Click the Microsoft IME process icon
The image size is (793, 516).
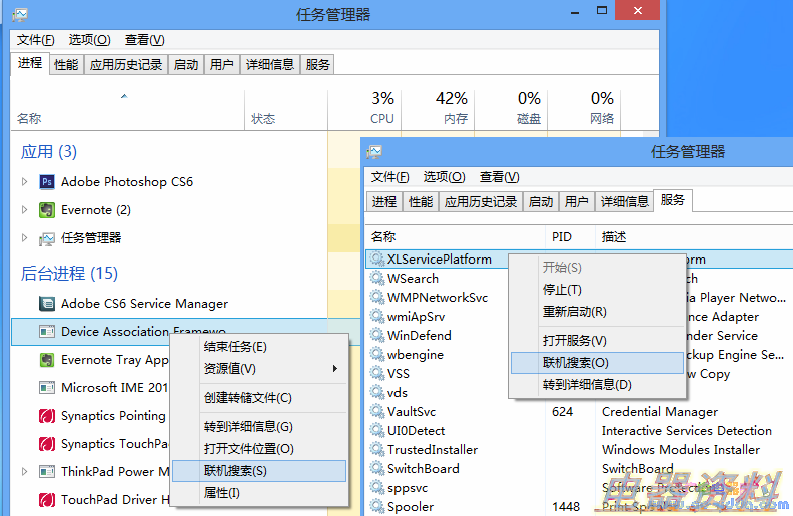(x=46, y=388)
